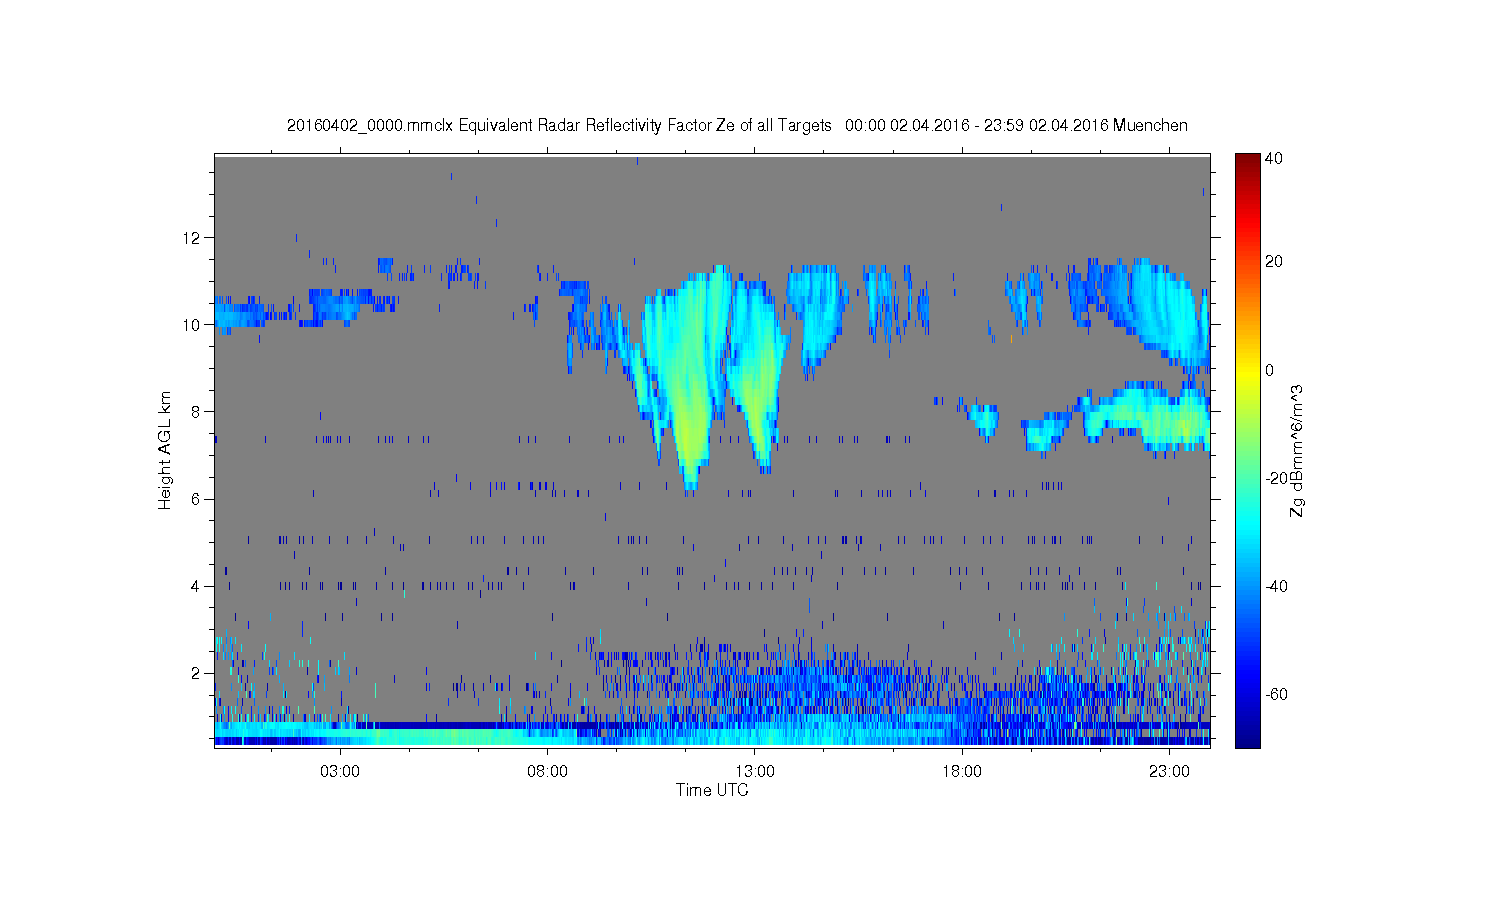Click the colorbar label 'Zg dBmm^6/m^3'
1500x900 pixels.
pyautogui.click(x=1297, y=451)
